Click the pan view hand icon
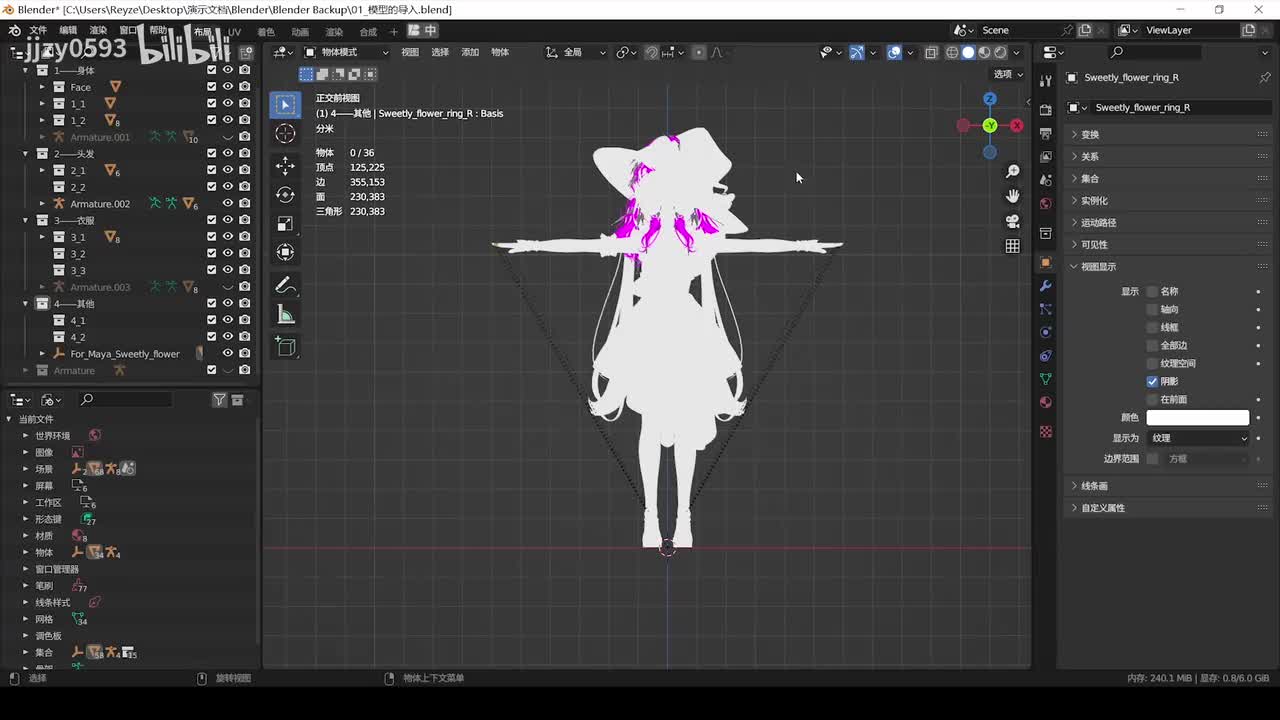 click(1013, 196)
